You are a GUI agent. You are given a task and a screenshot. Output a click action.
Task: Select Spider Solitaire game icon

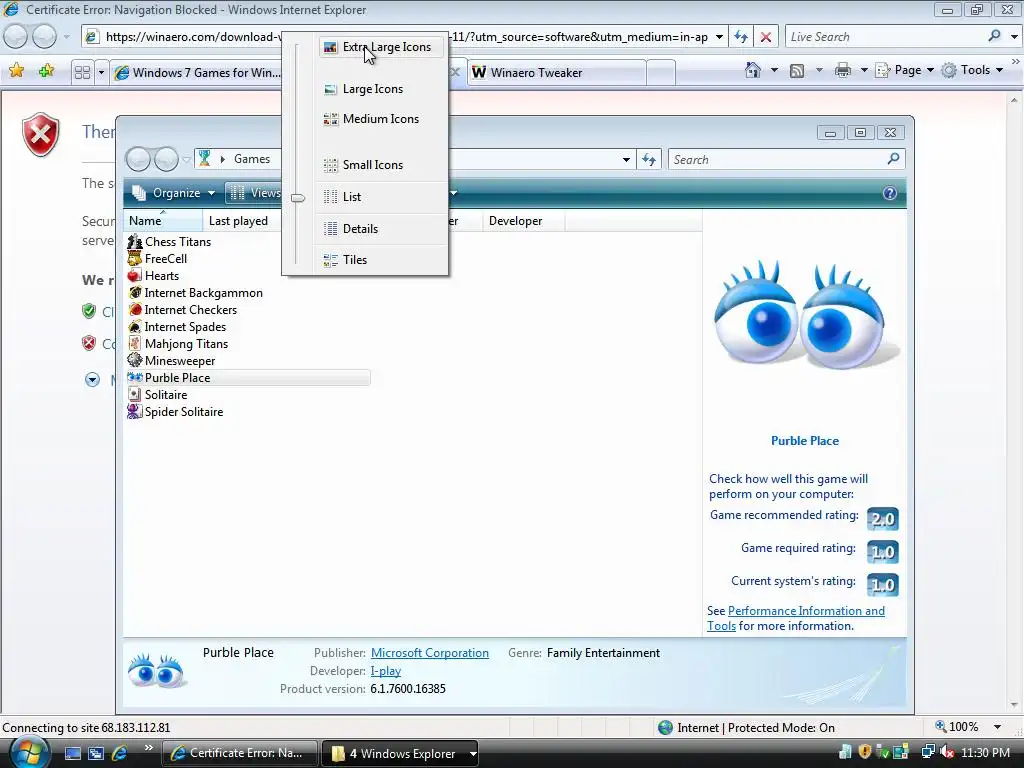pyautogui.click(x=135, y=411)
